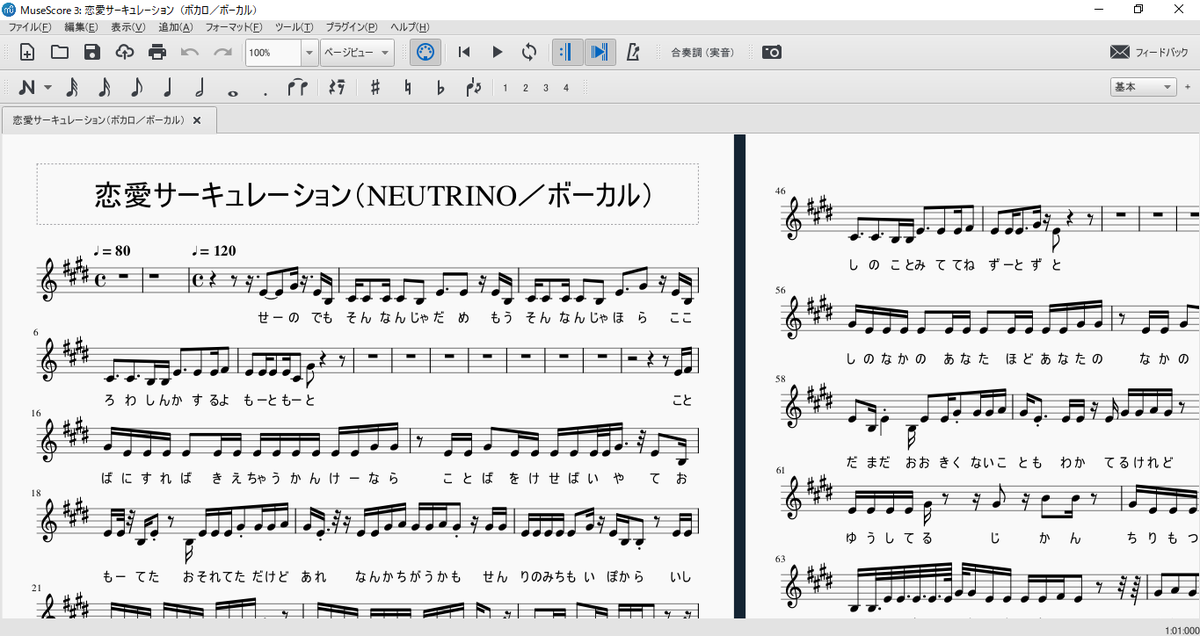This screenshot has width=1200, height=636.
Task: Undo the last action
Action: coord(190,52)
